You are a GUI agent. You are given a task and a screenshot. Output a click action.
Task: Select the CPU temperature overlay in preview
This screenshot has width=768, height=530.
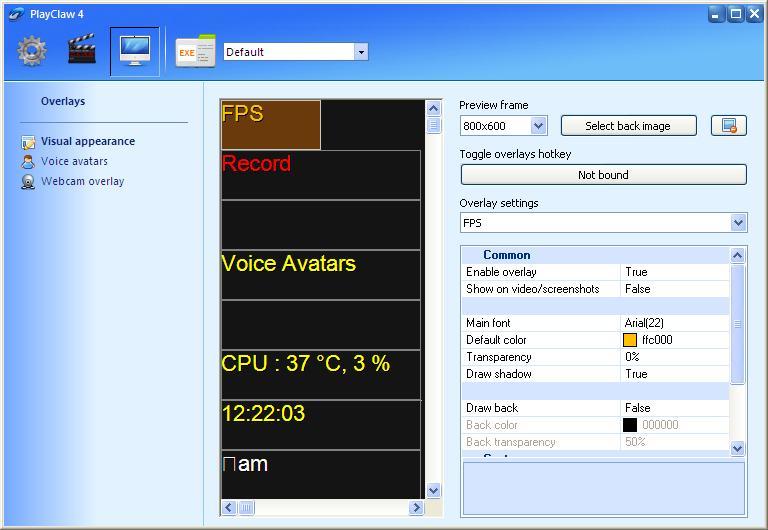[x=321, y=375]
